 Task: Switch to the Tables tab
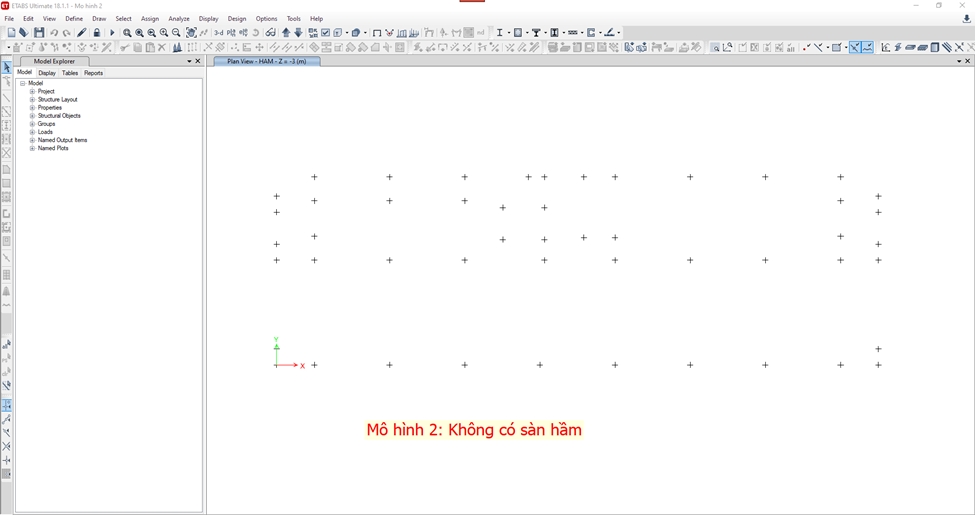click(69, 73)
